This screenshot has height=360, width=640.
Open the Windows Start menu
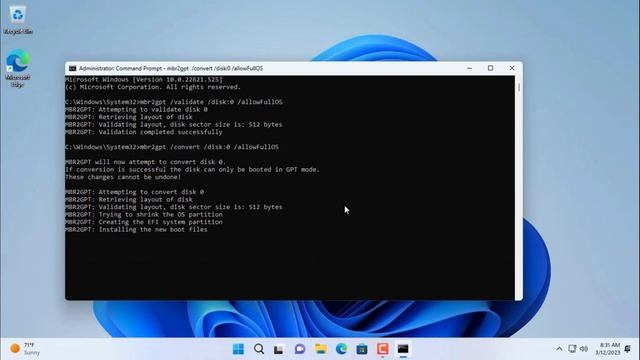238,349
